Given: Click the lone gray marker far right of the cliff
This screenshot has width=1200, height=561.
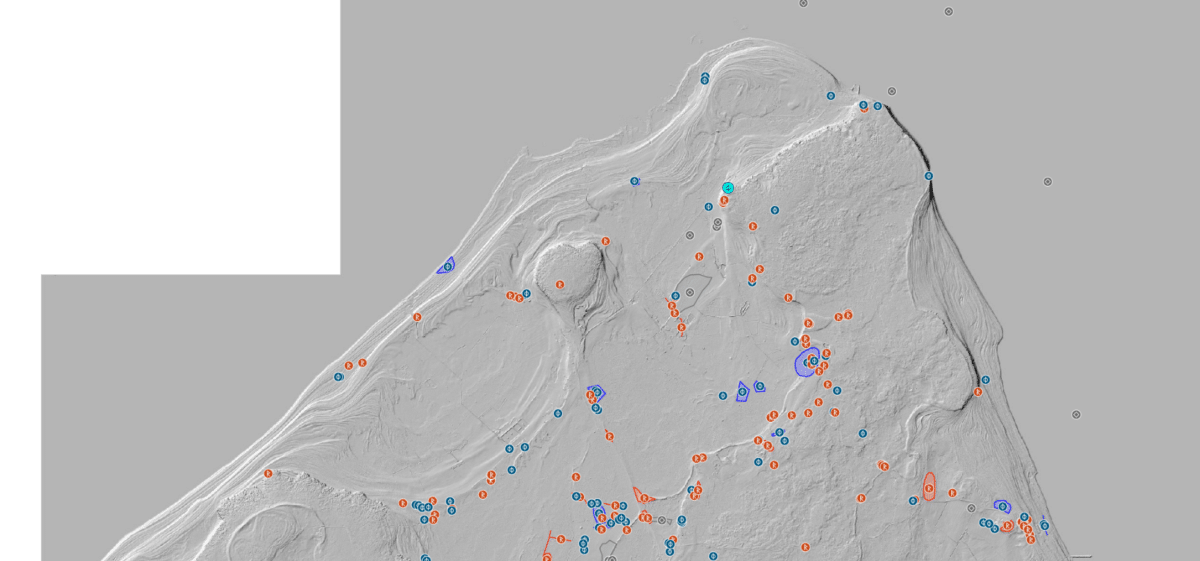Looking at the screenshot, I should (1047, 182).
